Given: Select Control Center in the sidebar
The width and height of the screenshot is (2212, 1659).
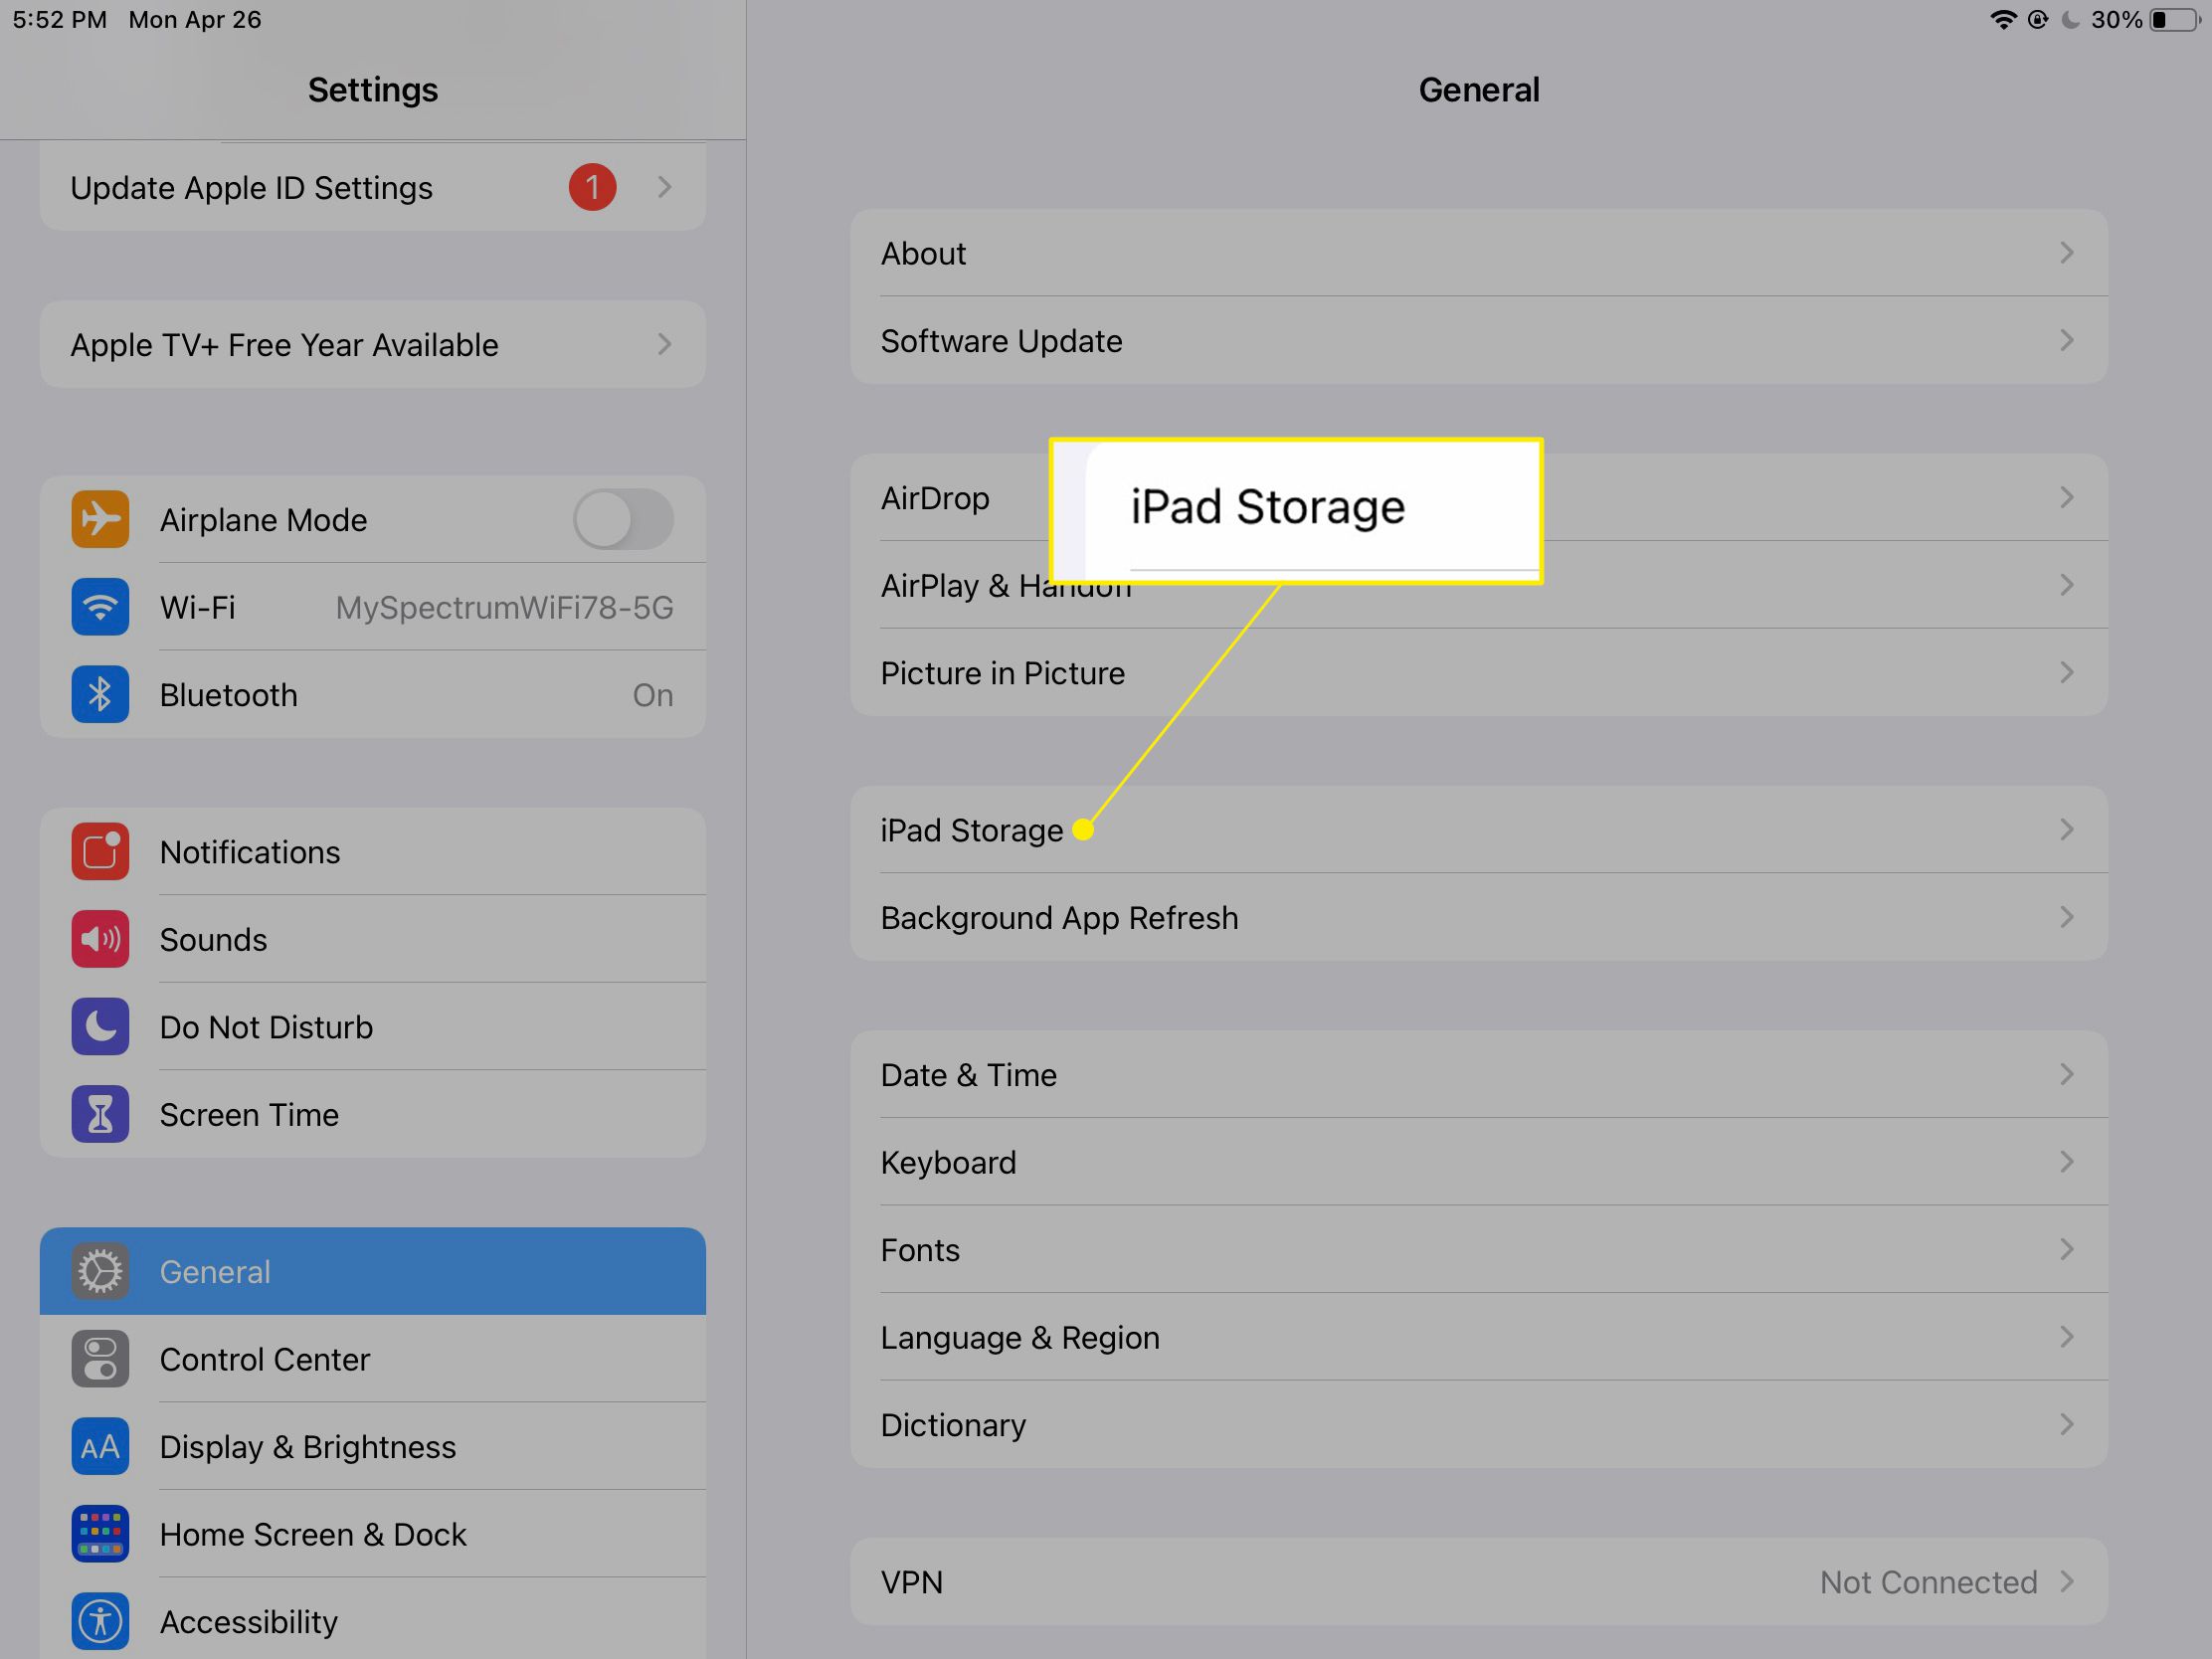Looking at the screenshot, I should click(373, 1359).
